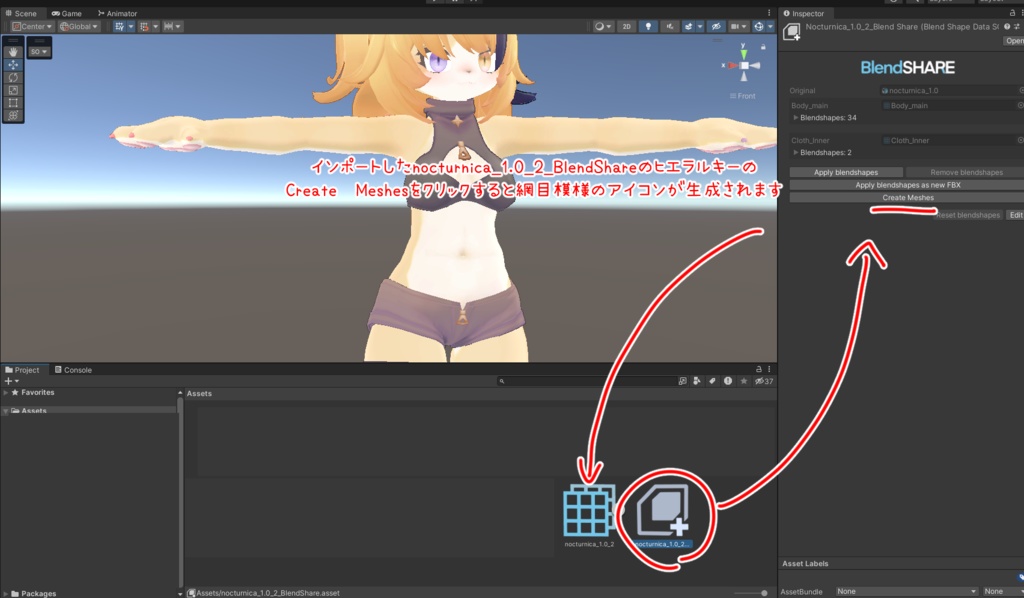Toggle 2D view mode in the Scene view
The image size is (1024, 598).
(626, 26)
